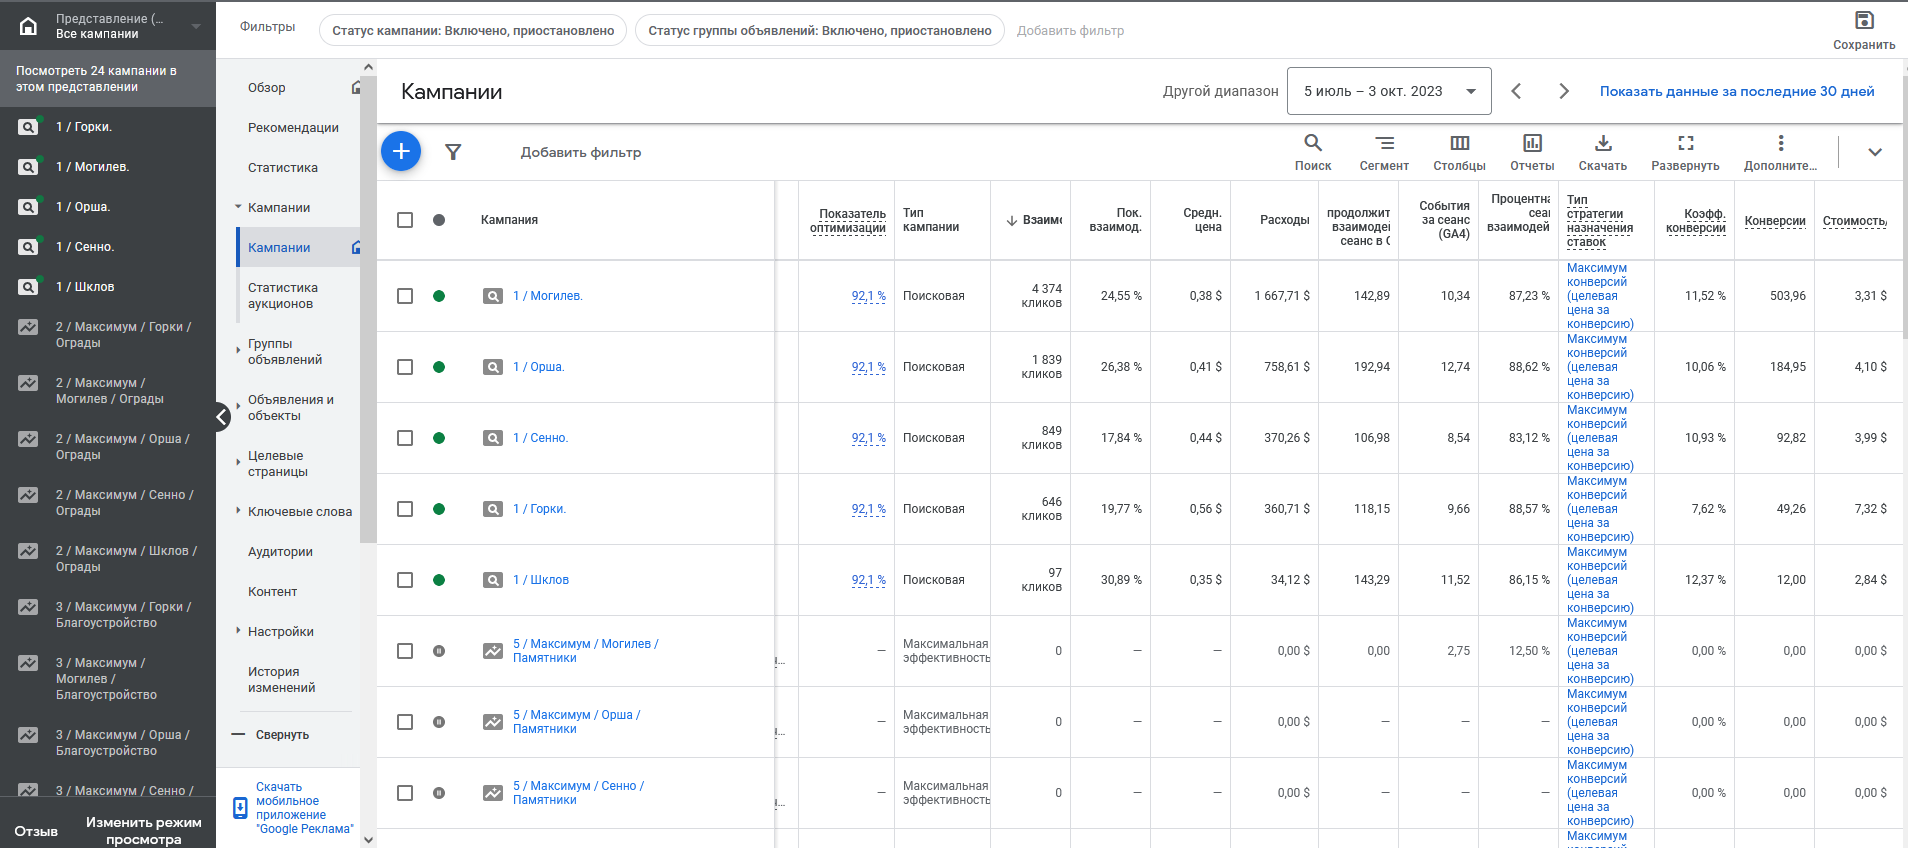Click the mobile phone app icon
Viewport: 1908px width, 848px height.
point(240,808)
